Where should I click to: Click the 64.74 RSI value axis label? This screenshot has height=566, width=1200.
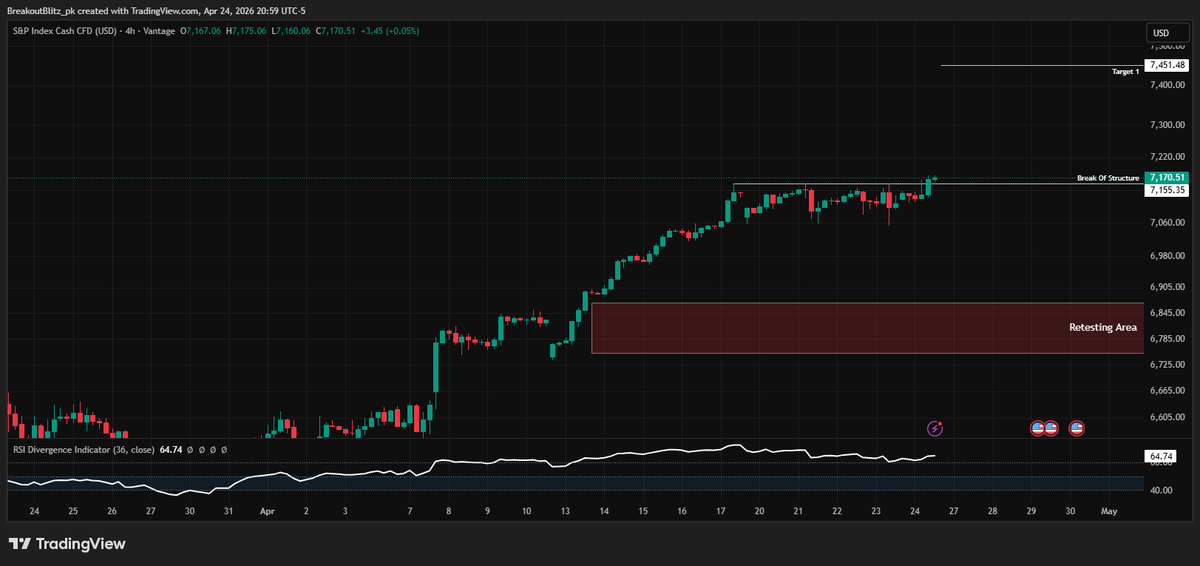tap(1160, 456)
